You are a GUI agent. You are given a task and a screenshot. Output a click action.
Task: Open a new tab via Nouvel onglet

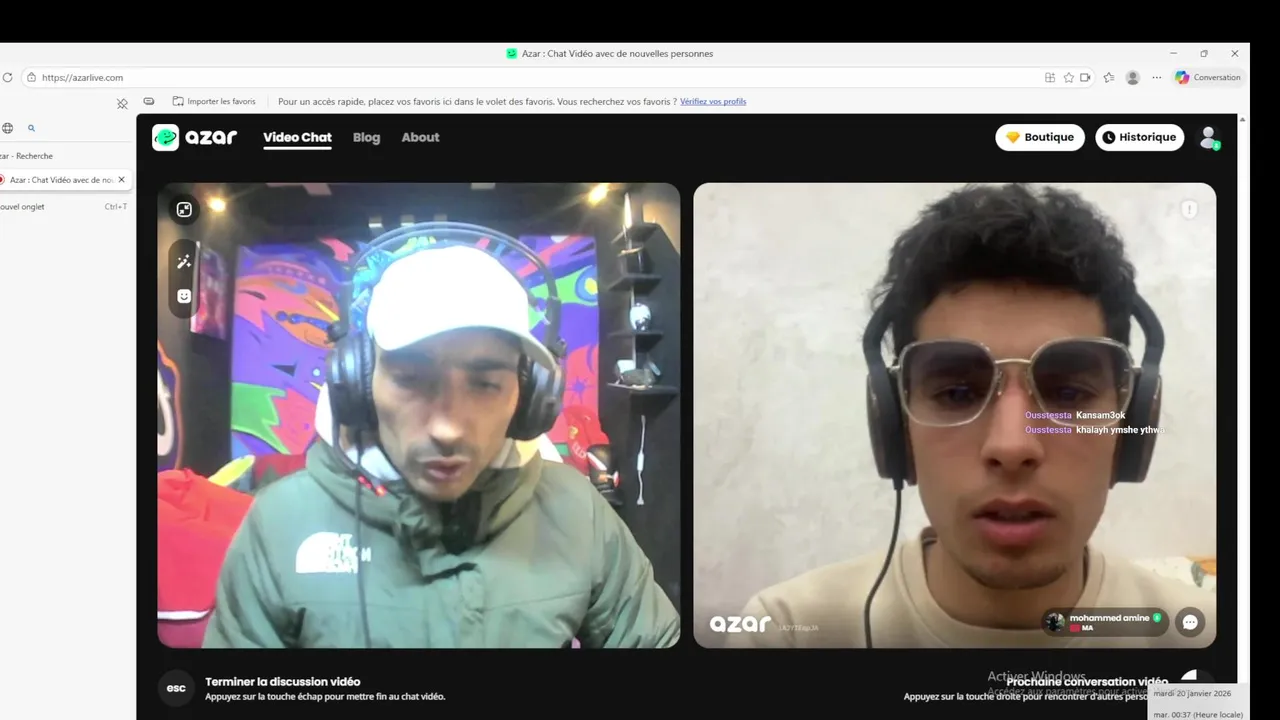[64, 207]
